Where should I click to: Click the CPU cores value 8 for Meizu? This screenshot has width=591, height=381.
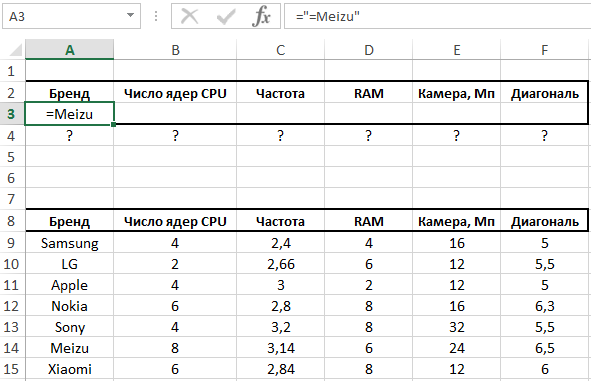point(175,348)
